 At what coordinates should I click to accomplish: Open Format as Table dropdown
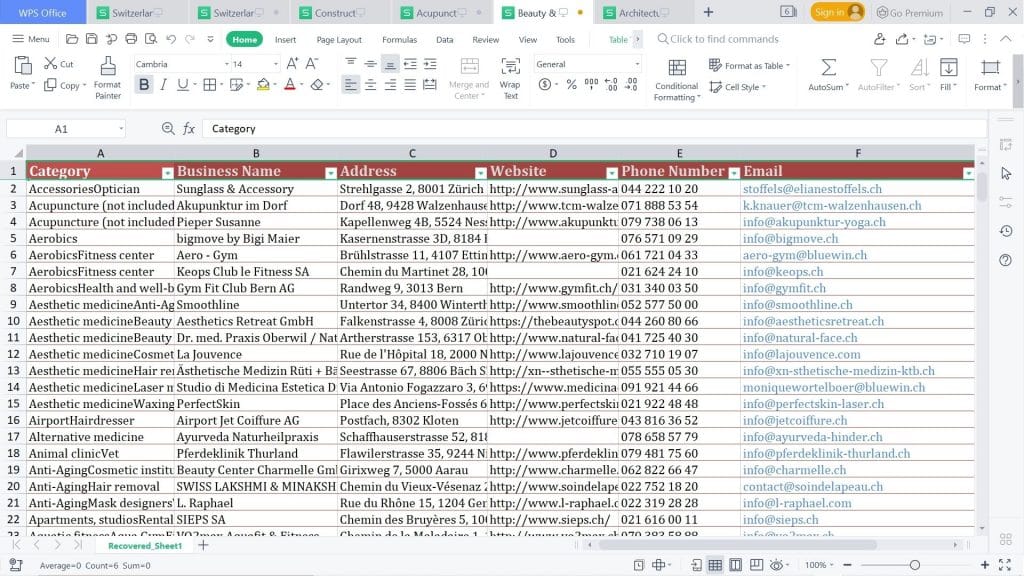tap(749, 65)
